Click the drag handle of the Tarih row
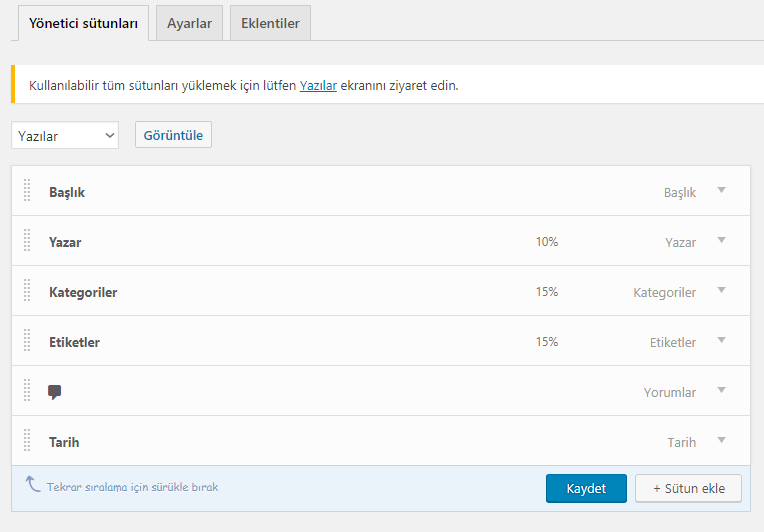 (27, 440)
